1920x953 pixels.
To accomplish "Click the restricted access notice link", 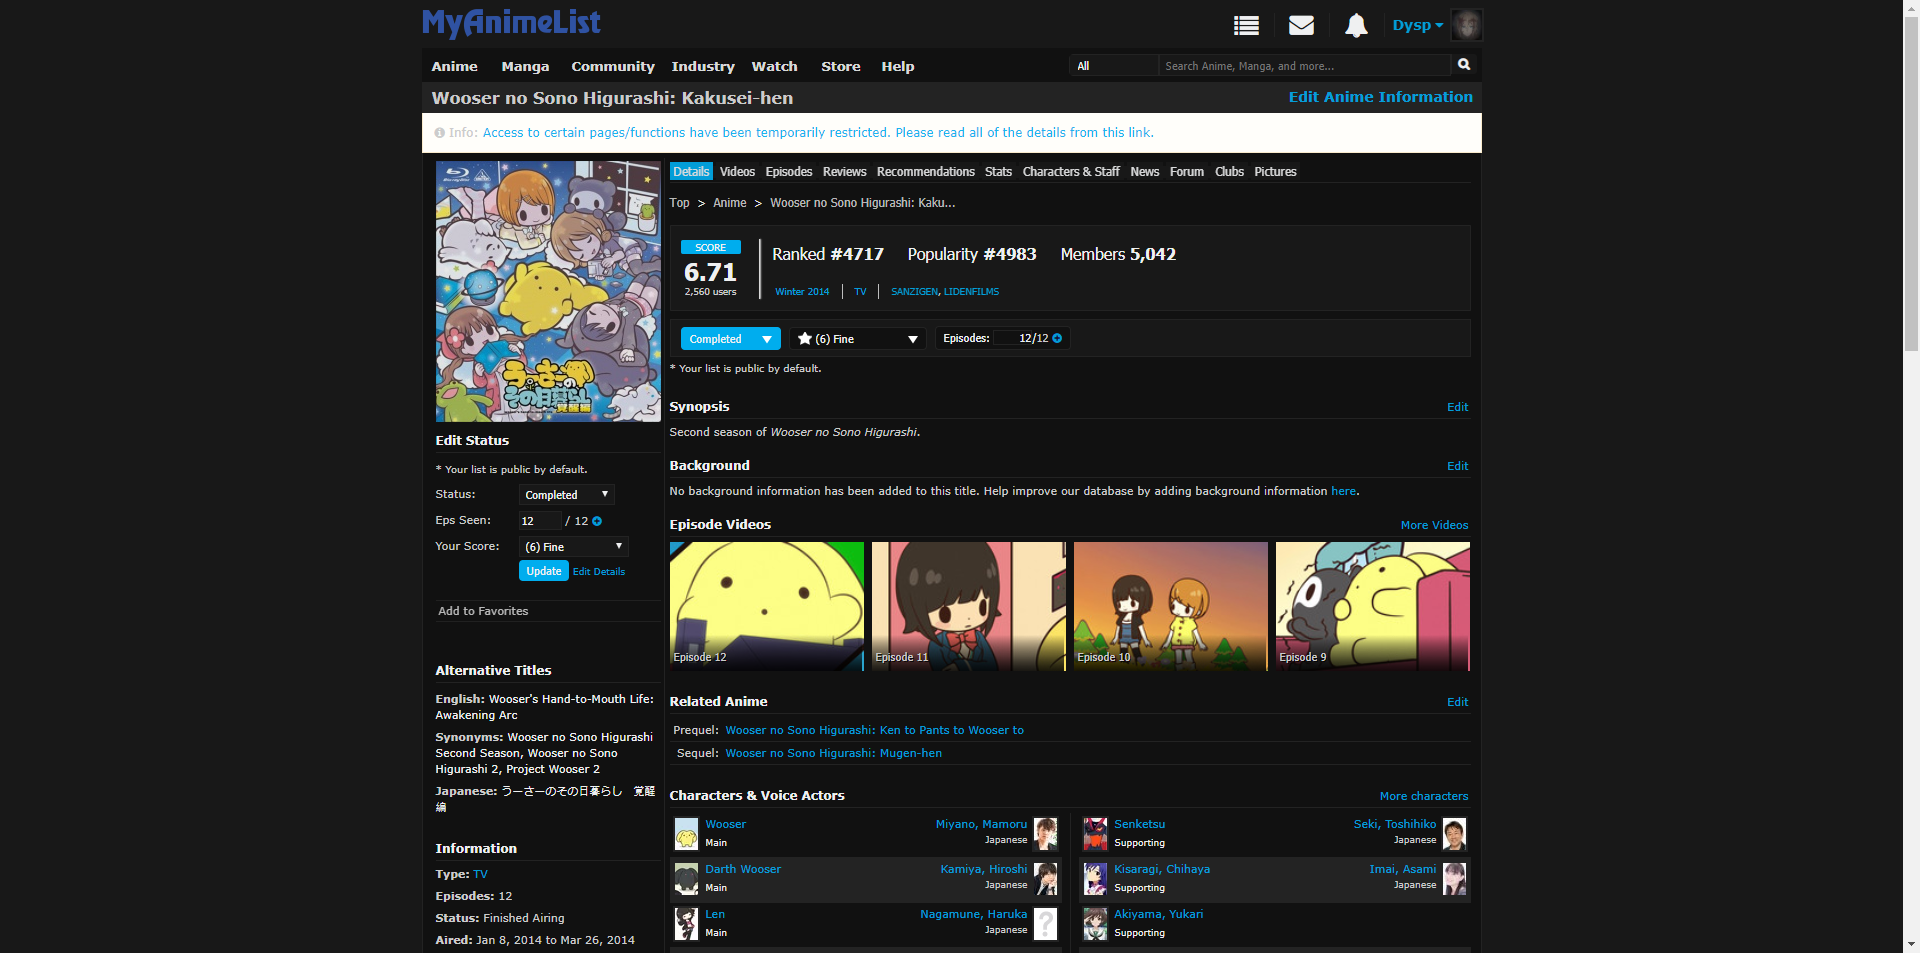I will click(818, 133).
